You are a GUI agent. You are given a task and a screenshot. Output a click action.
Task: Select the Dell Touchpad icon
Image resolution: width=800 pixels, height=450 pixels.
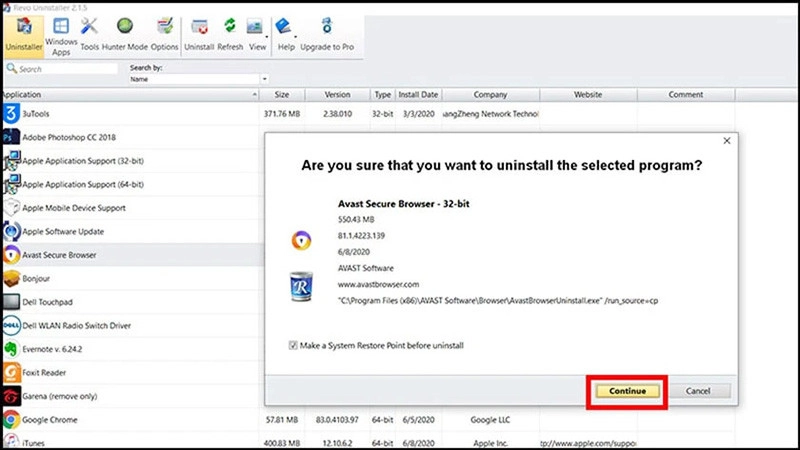click(x=11, y=302)
